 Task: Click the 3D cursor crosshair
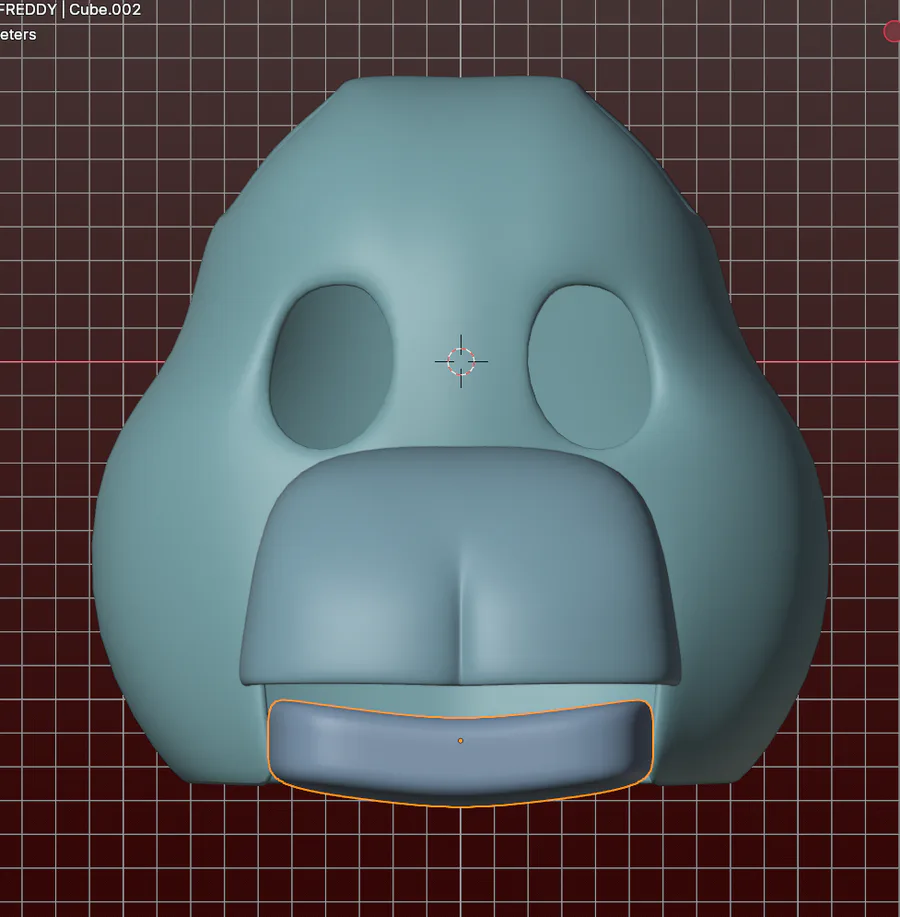point(461,361)
